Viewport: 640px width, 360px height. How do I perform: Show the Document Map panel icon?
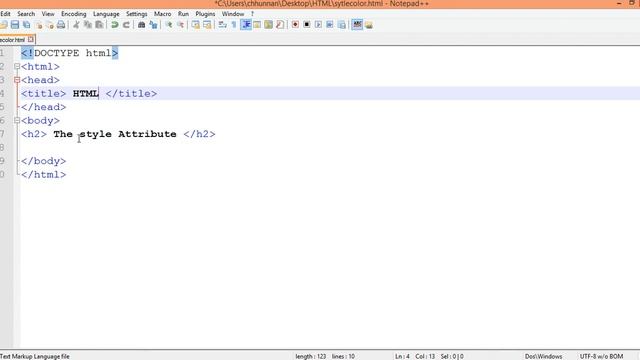coord(269,25)
